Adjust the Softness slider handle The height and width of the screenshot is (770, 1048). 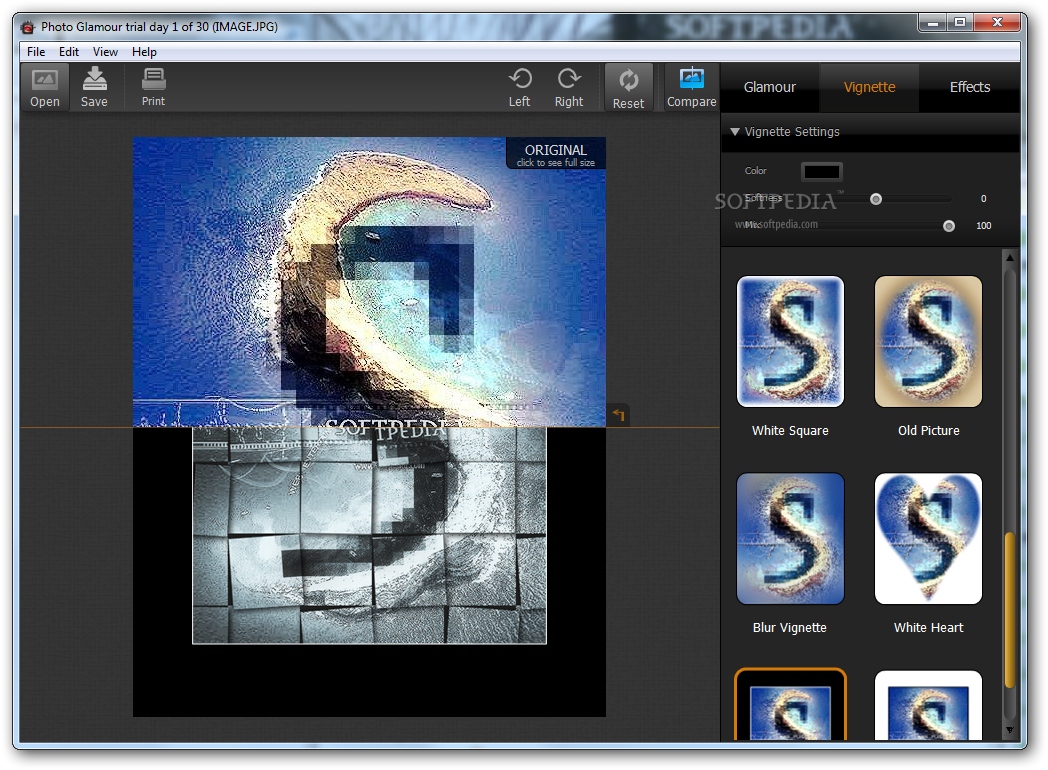click(876, 199)
